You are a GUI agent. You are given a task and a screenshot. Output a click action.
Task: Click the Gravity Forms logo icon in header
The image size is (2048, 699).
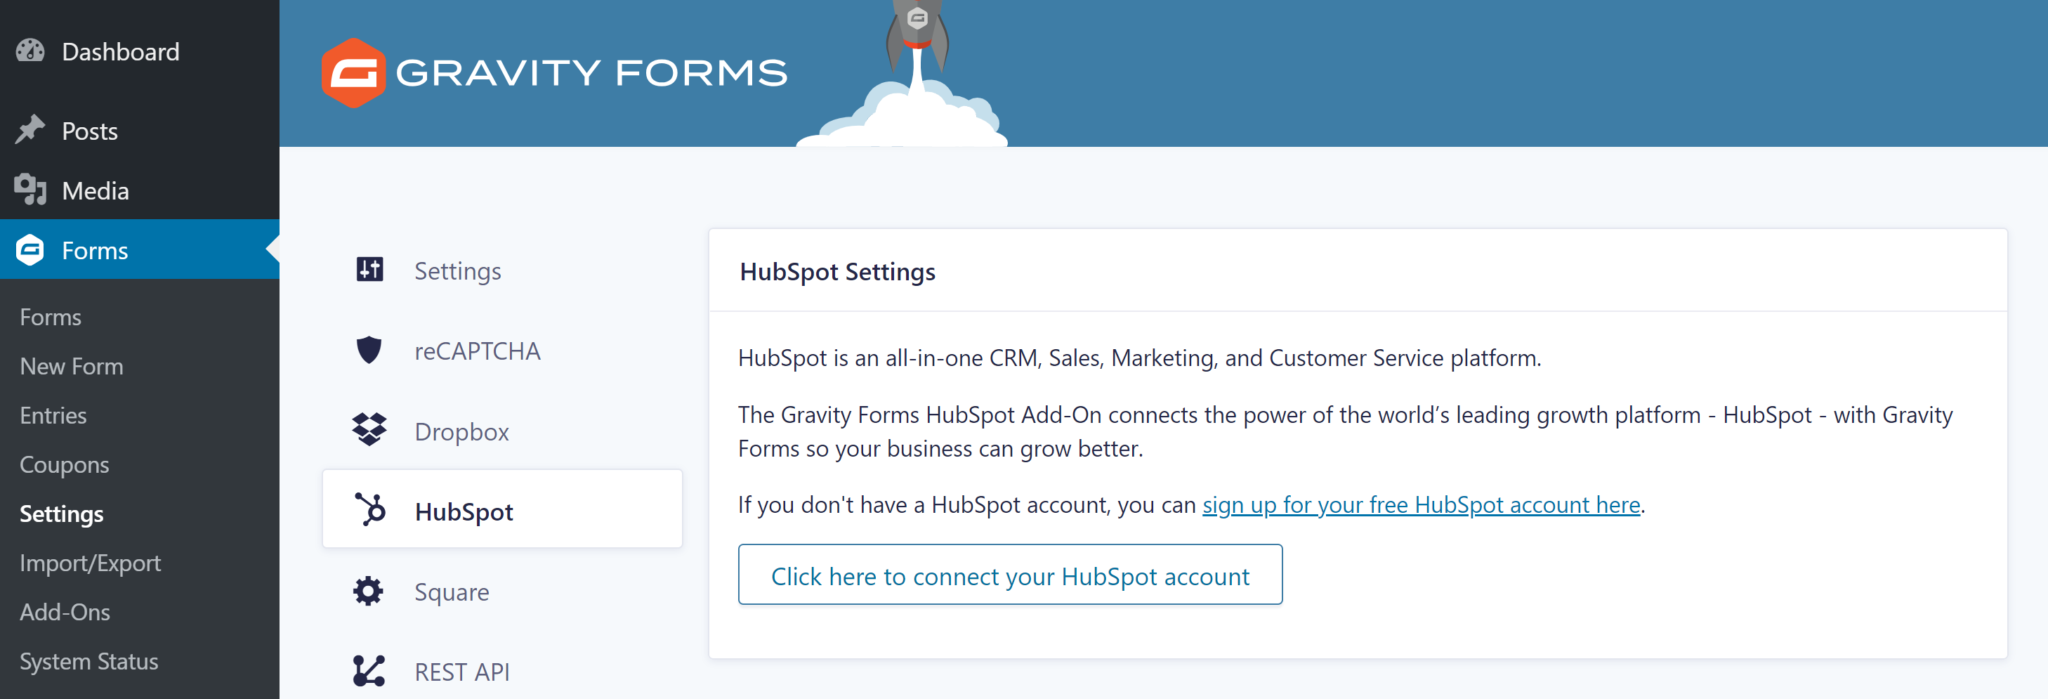point(353,73)
